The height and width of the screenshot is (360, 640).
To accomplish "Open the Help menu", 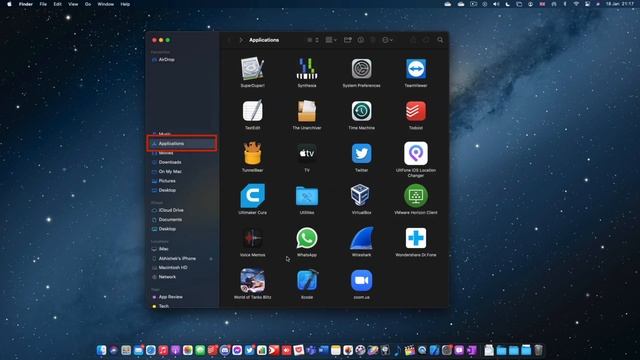I will pyautogui.click(x=125, y=4).
